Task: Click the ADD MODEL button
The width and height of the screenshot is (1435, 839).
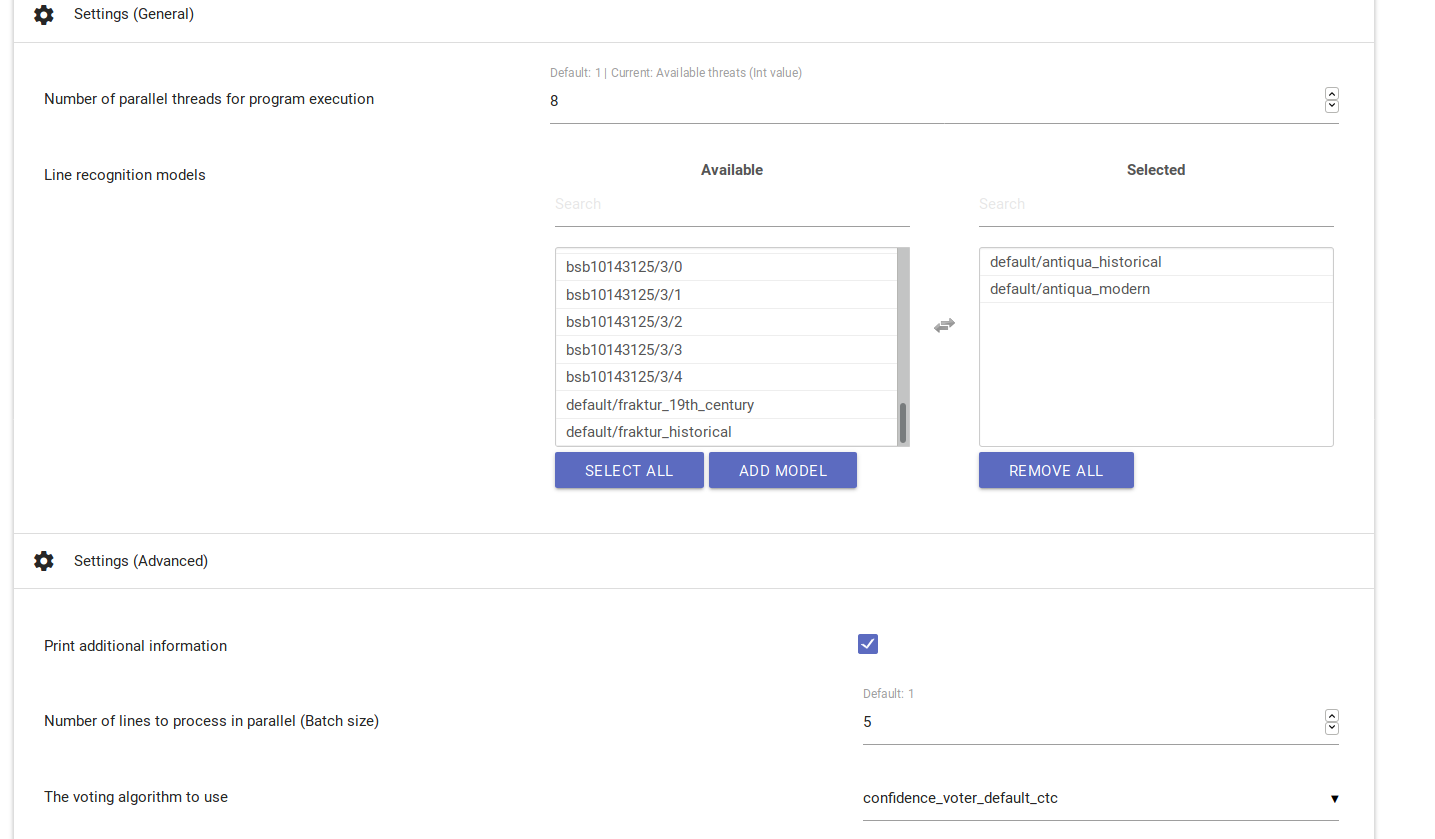Action: (783, 470)
